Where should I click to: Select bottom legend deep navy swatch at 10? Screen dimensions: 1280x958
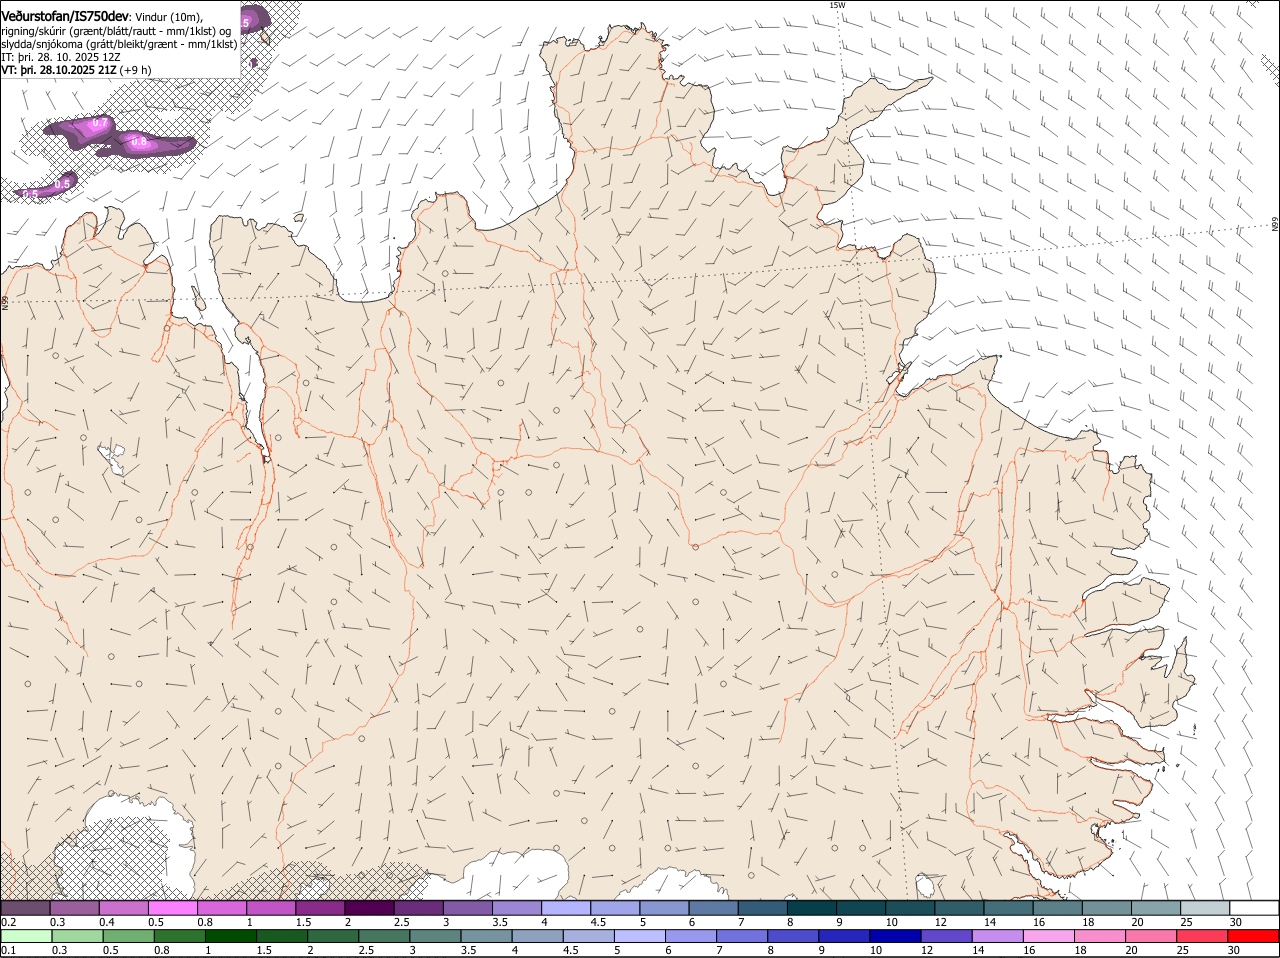coord(895,936)
